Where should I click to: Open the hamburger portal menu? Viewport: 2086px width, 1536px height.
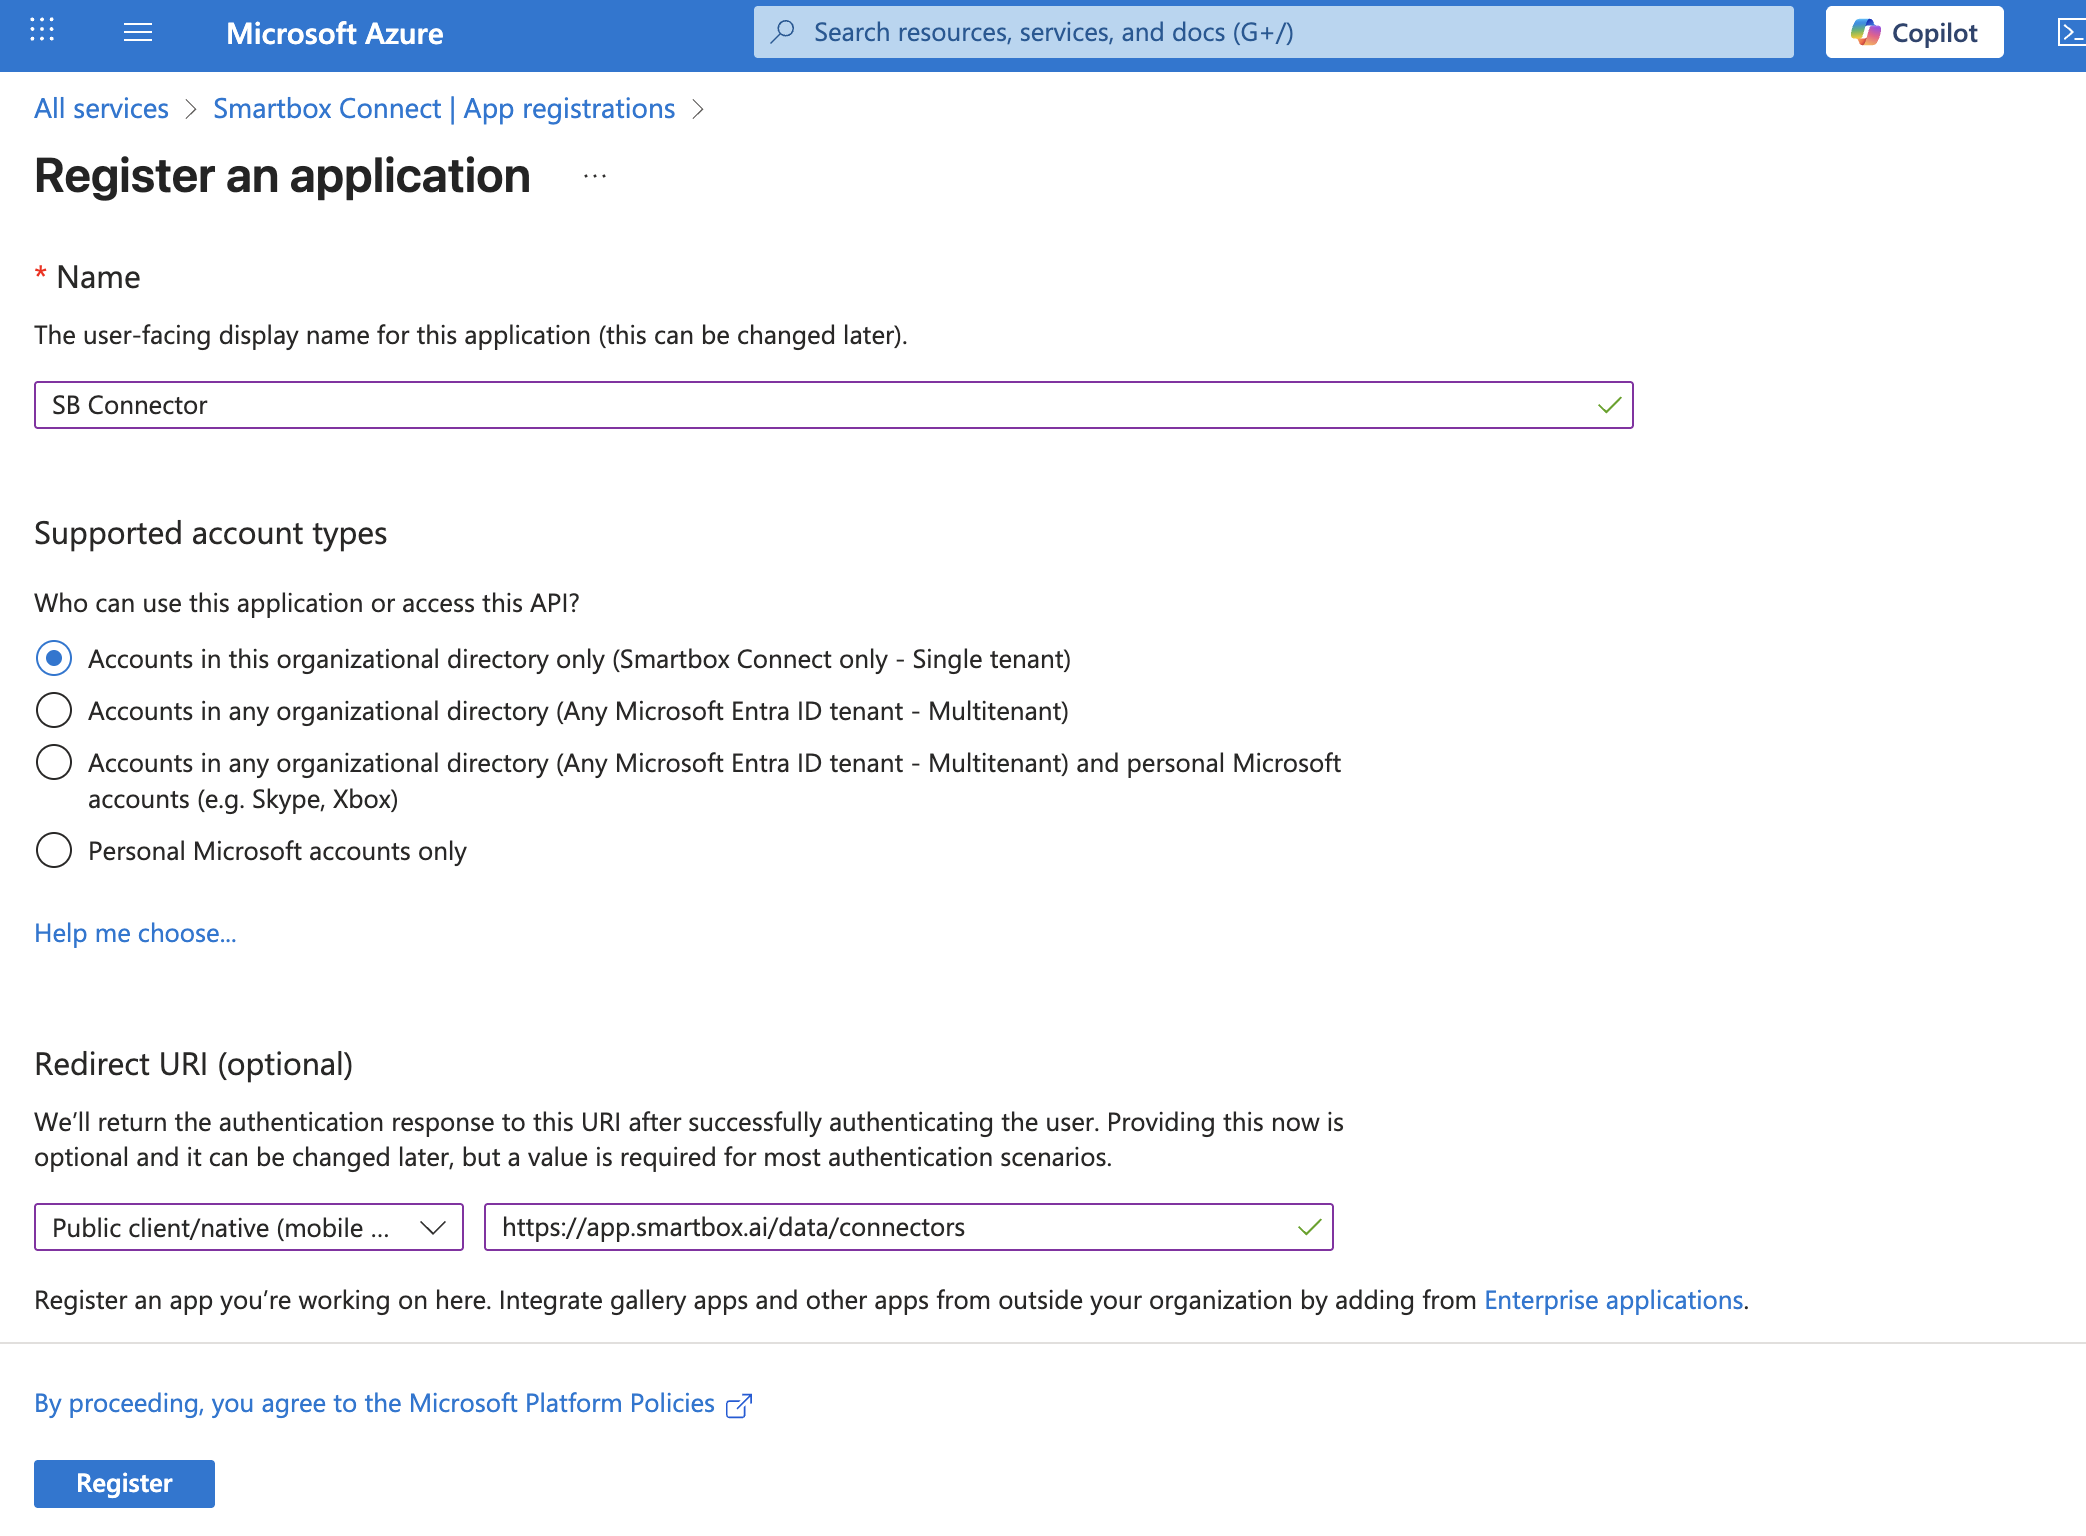[138, 32]
